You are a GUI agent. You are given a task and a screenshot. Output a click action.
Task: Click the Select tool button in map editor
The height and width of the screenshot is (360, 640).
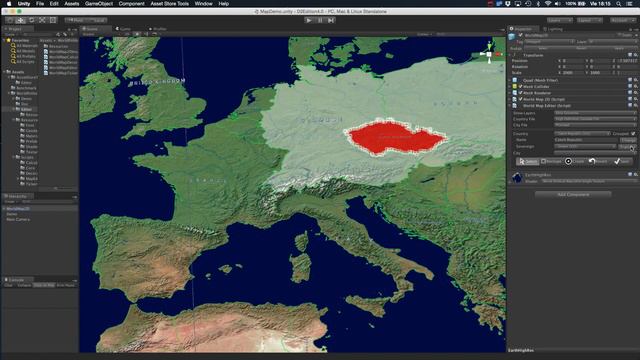point(527,162)
